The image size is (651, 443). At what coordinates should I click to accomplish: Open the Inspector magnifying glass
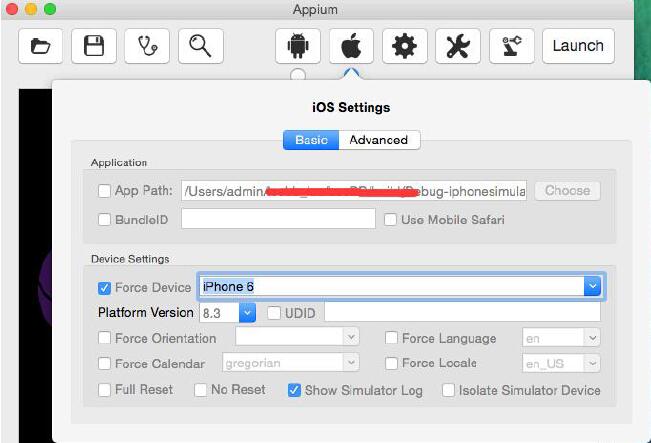click(x=201, y=46)
